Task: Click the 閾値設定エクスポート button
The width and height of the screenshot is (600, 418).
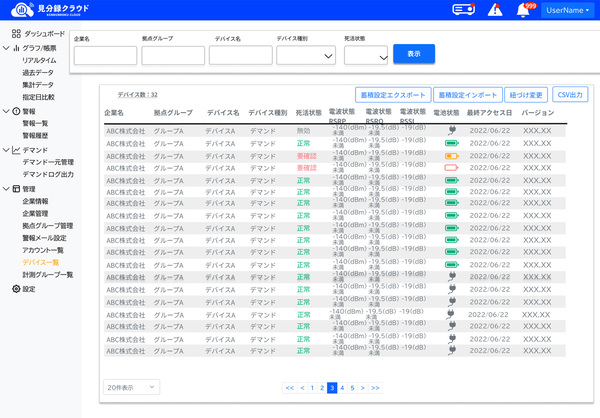Action: (392, 93)
